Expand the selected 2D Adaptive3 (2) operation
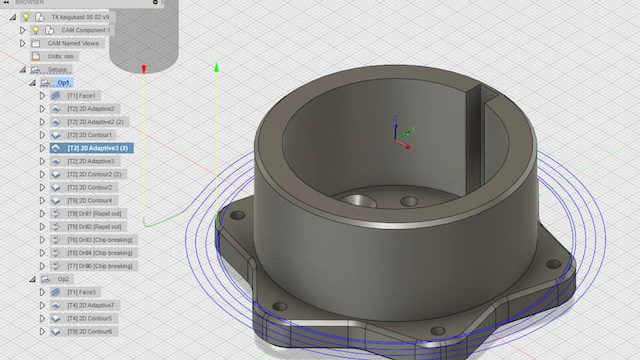The image size is (640, 360). click(x=42, y=148)
